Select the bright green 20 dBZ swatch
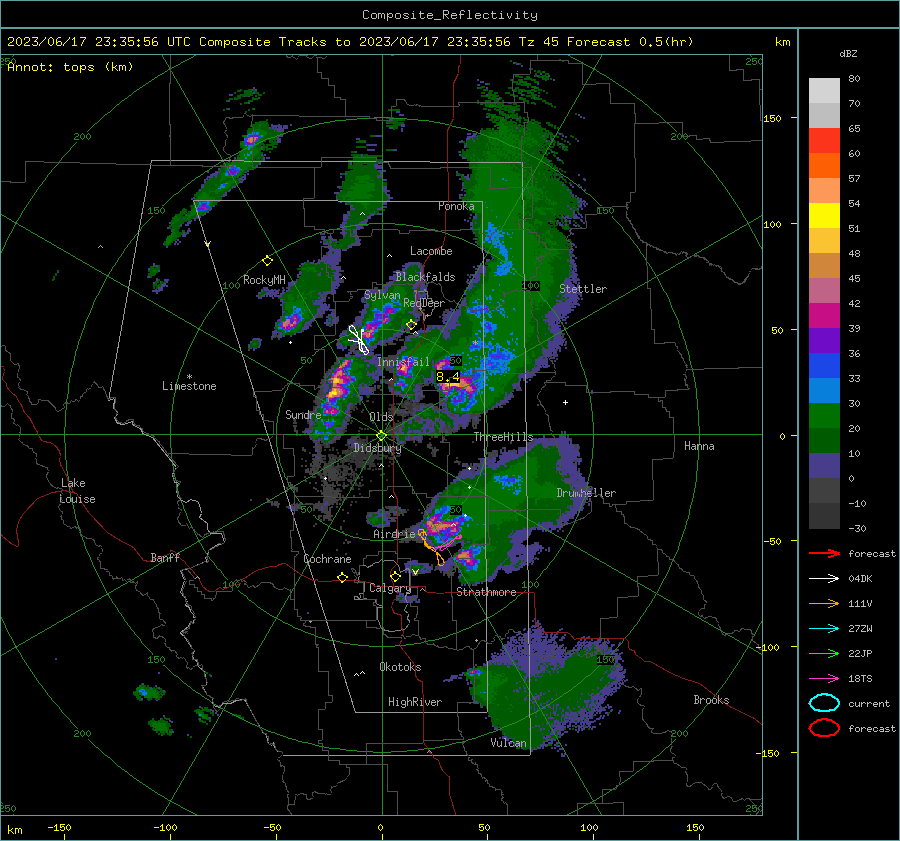This screenshot has width=900, height=841. (824, 415)
